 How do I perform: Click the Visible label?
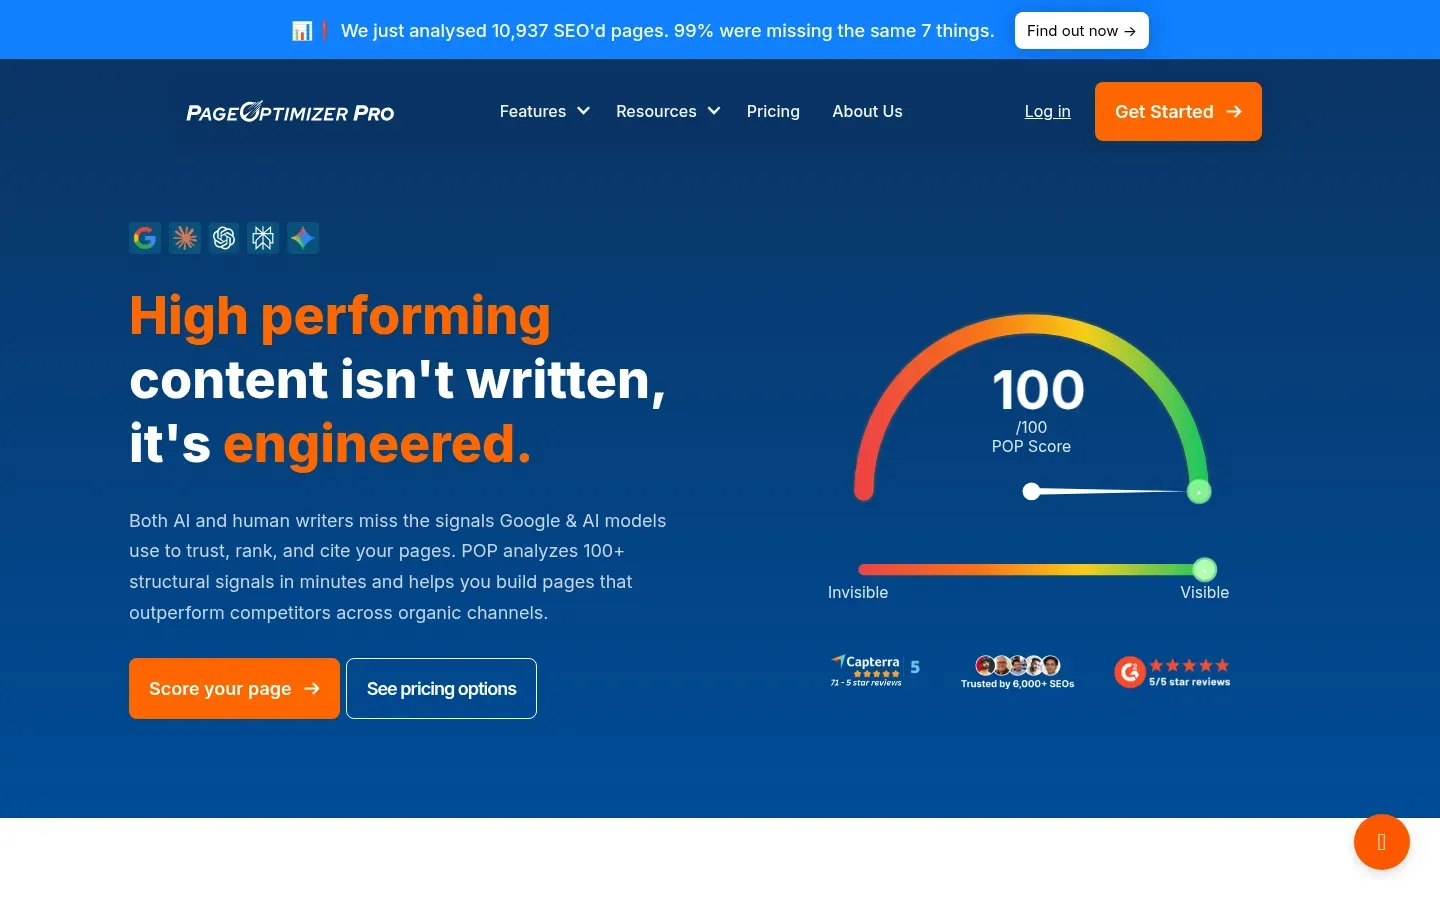1204,592
